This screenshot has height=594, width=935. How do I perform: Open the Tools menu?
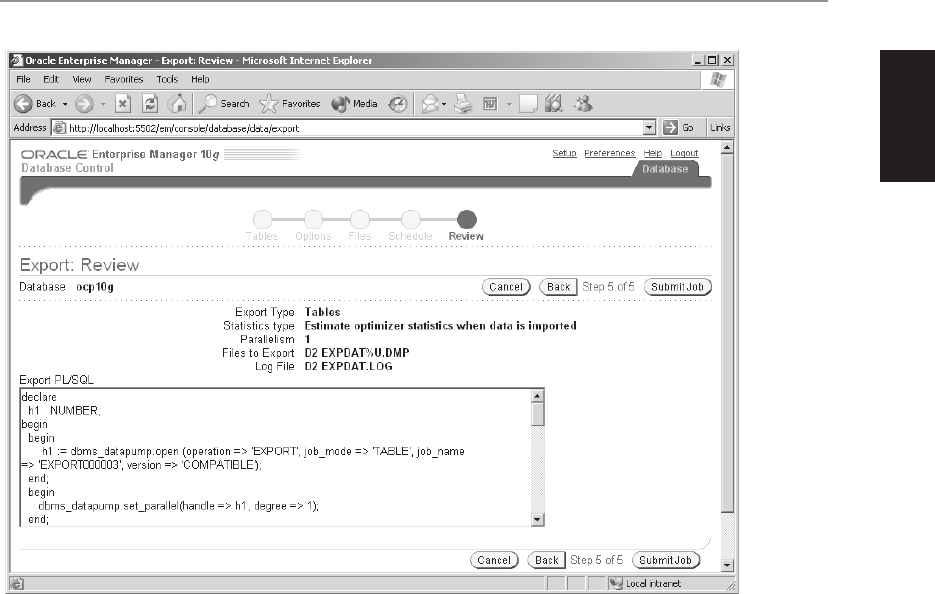click(x=167, y=79)
